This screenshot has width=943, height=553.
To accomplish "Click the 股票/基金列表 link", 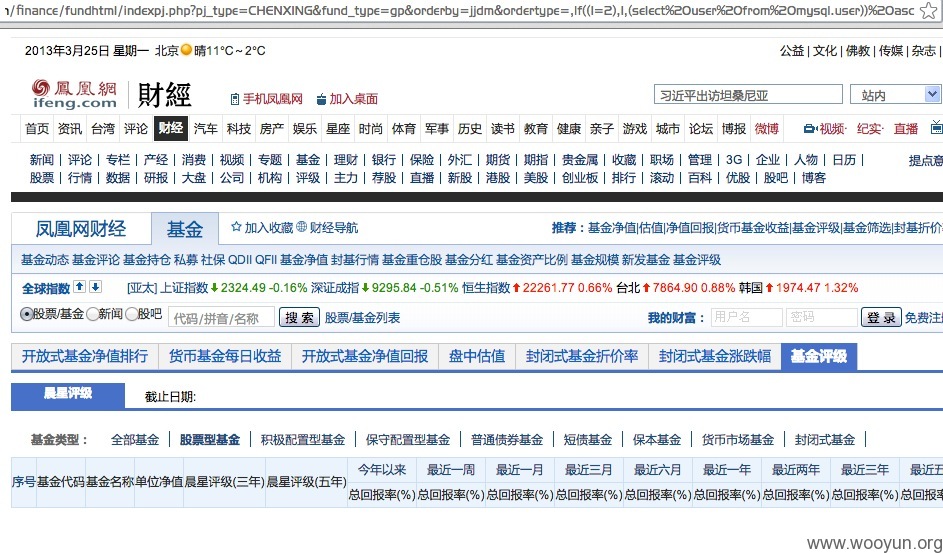I will pos(363,317).
